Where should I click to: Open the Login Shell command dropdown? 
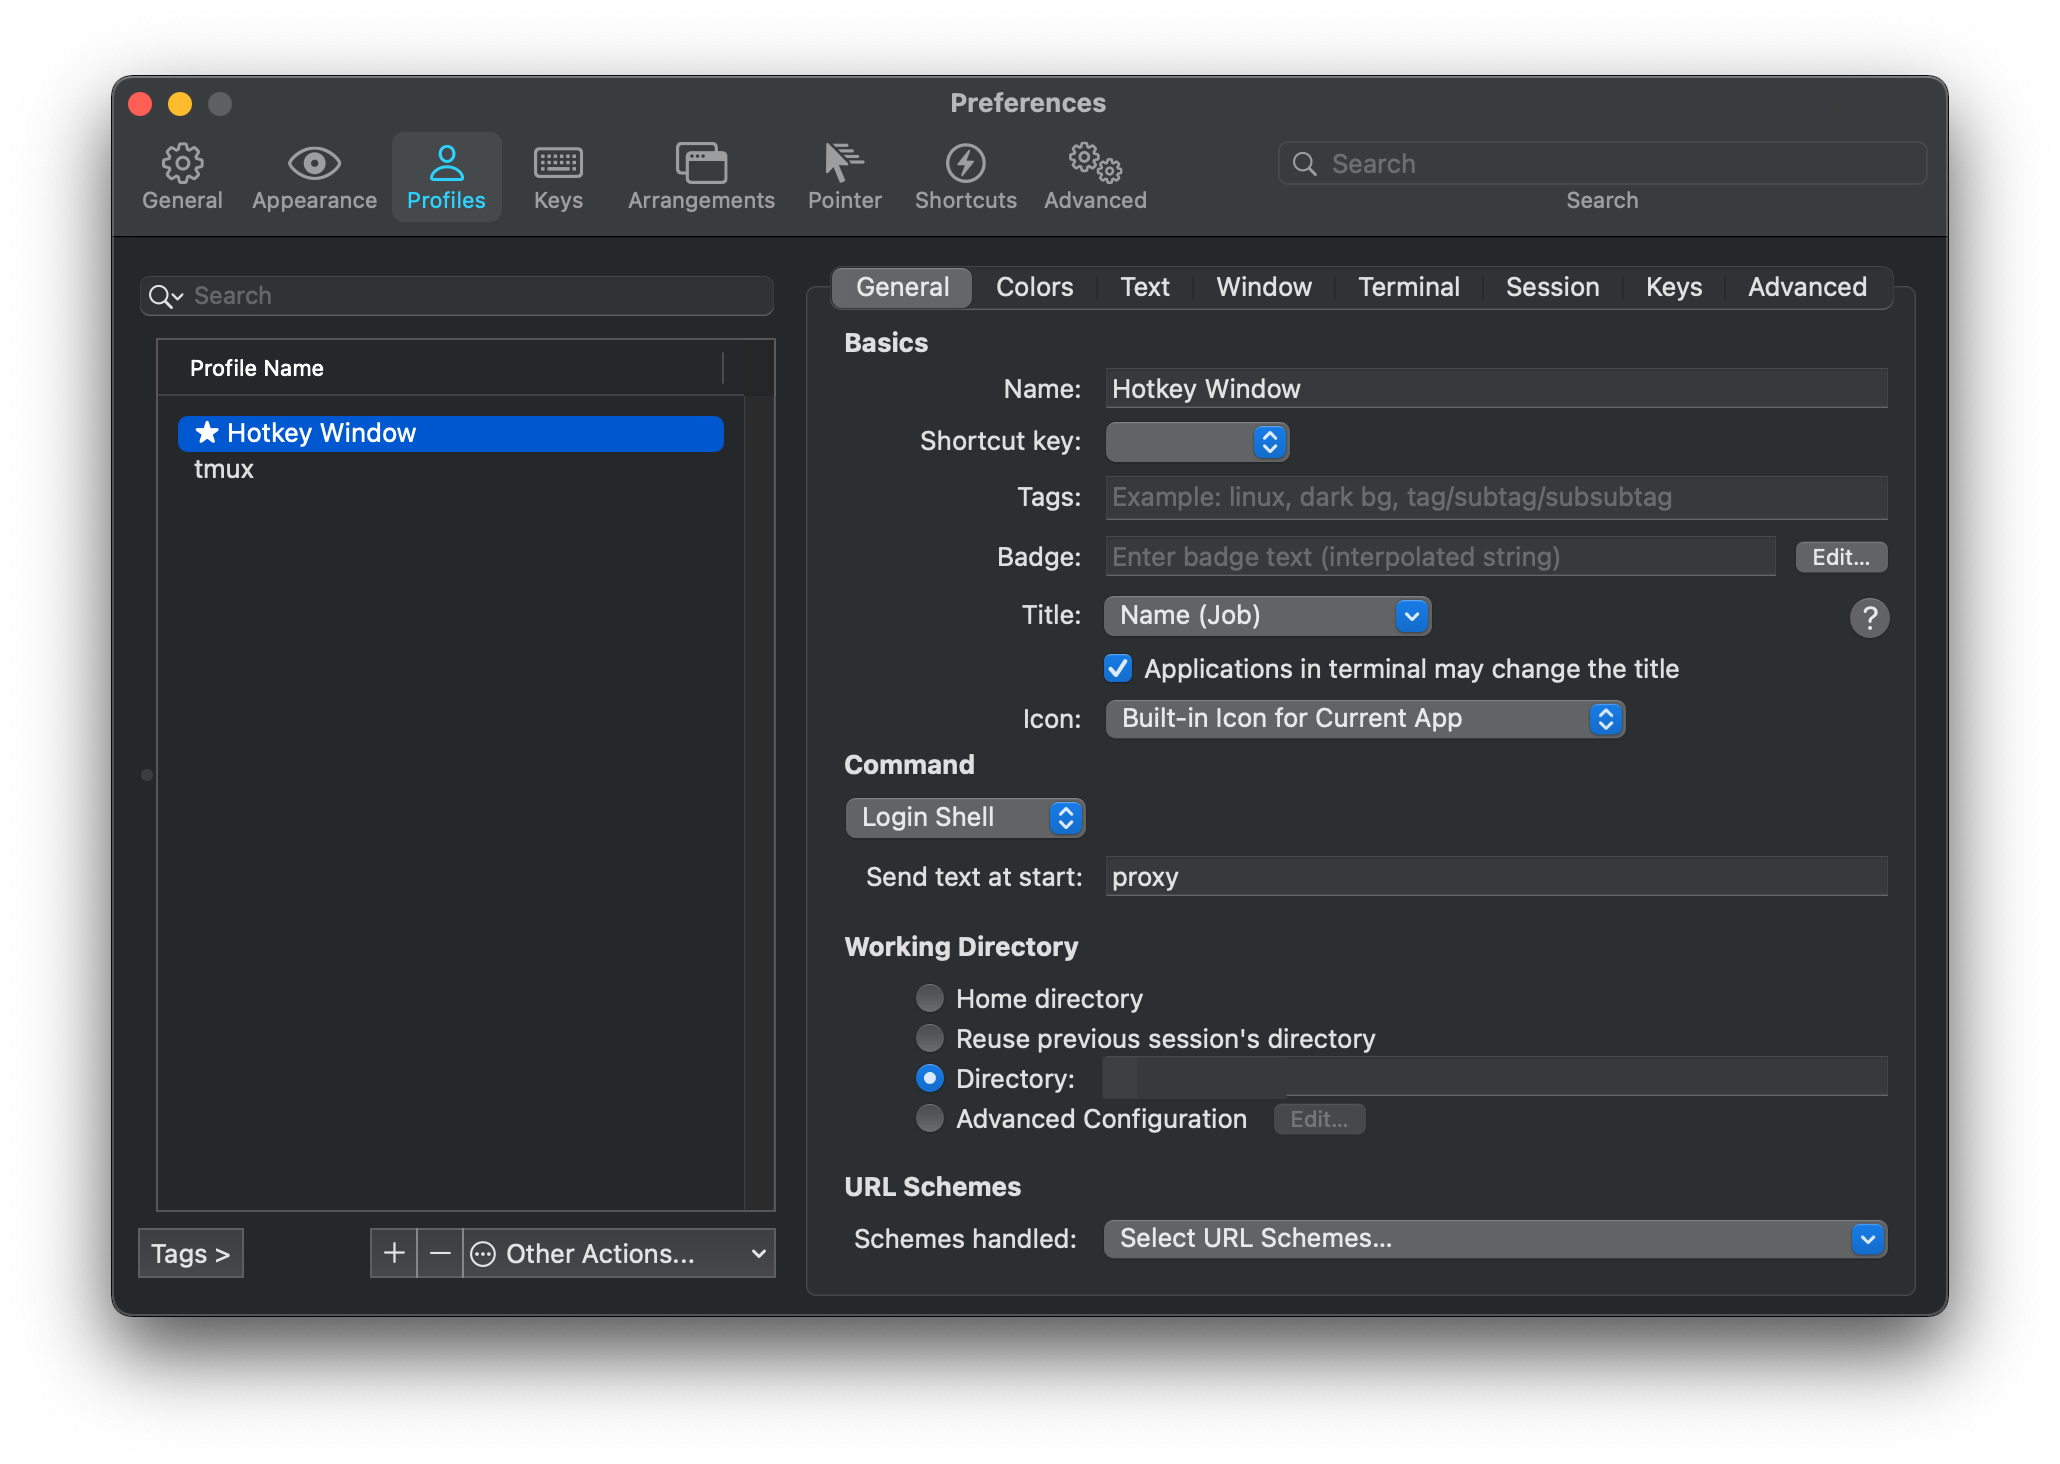964,818
